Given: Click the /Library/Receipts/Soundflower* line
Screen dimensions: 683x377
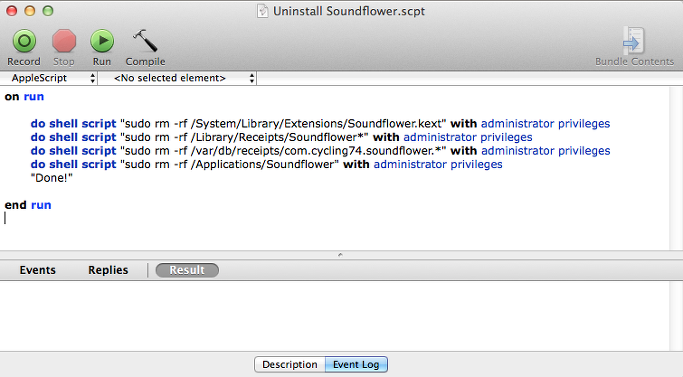Looking at the screenshot, I should pos(281,137).
